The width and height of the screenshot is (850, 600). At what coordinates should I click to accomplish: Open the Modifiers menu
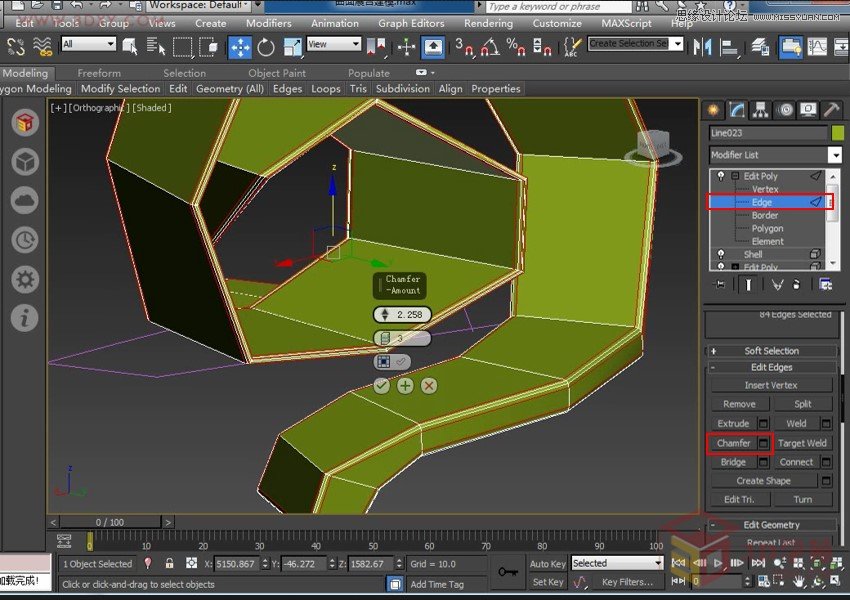(269, 23)
